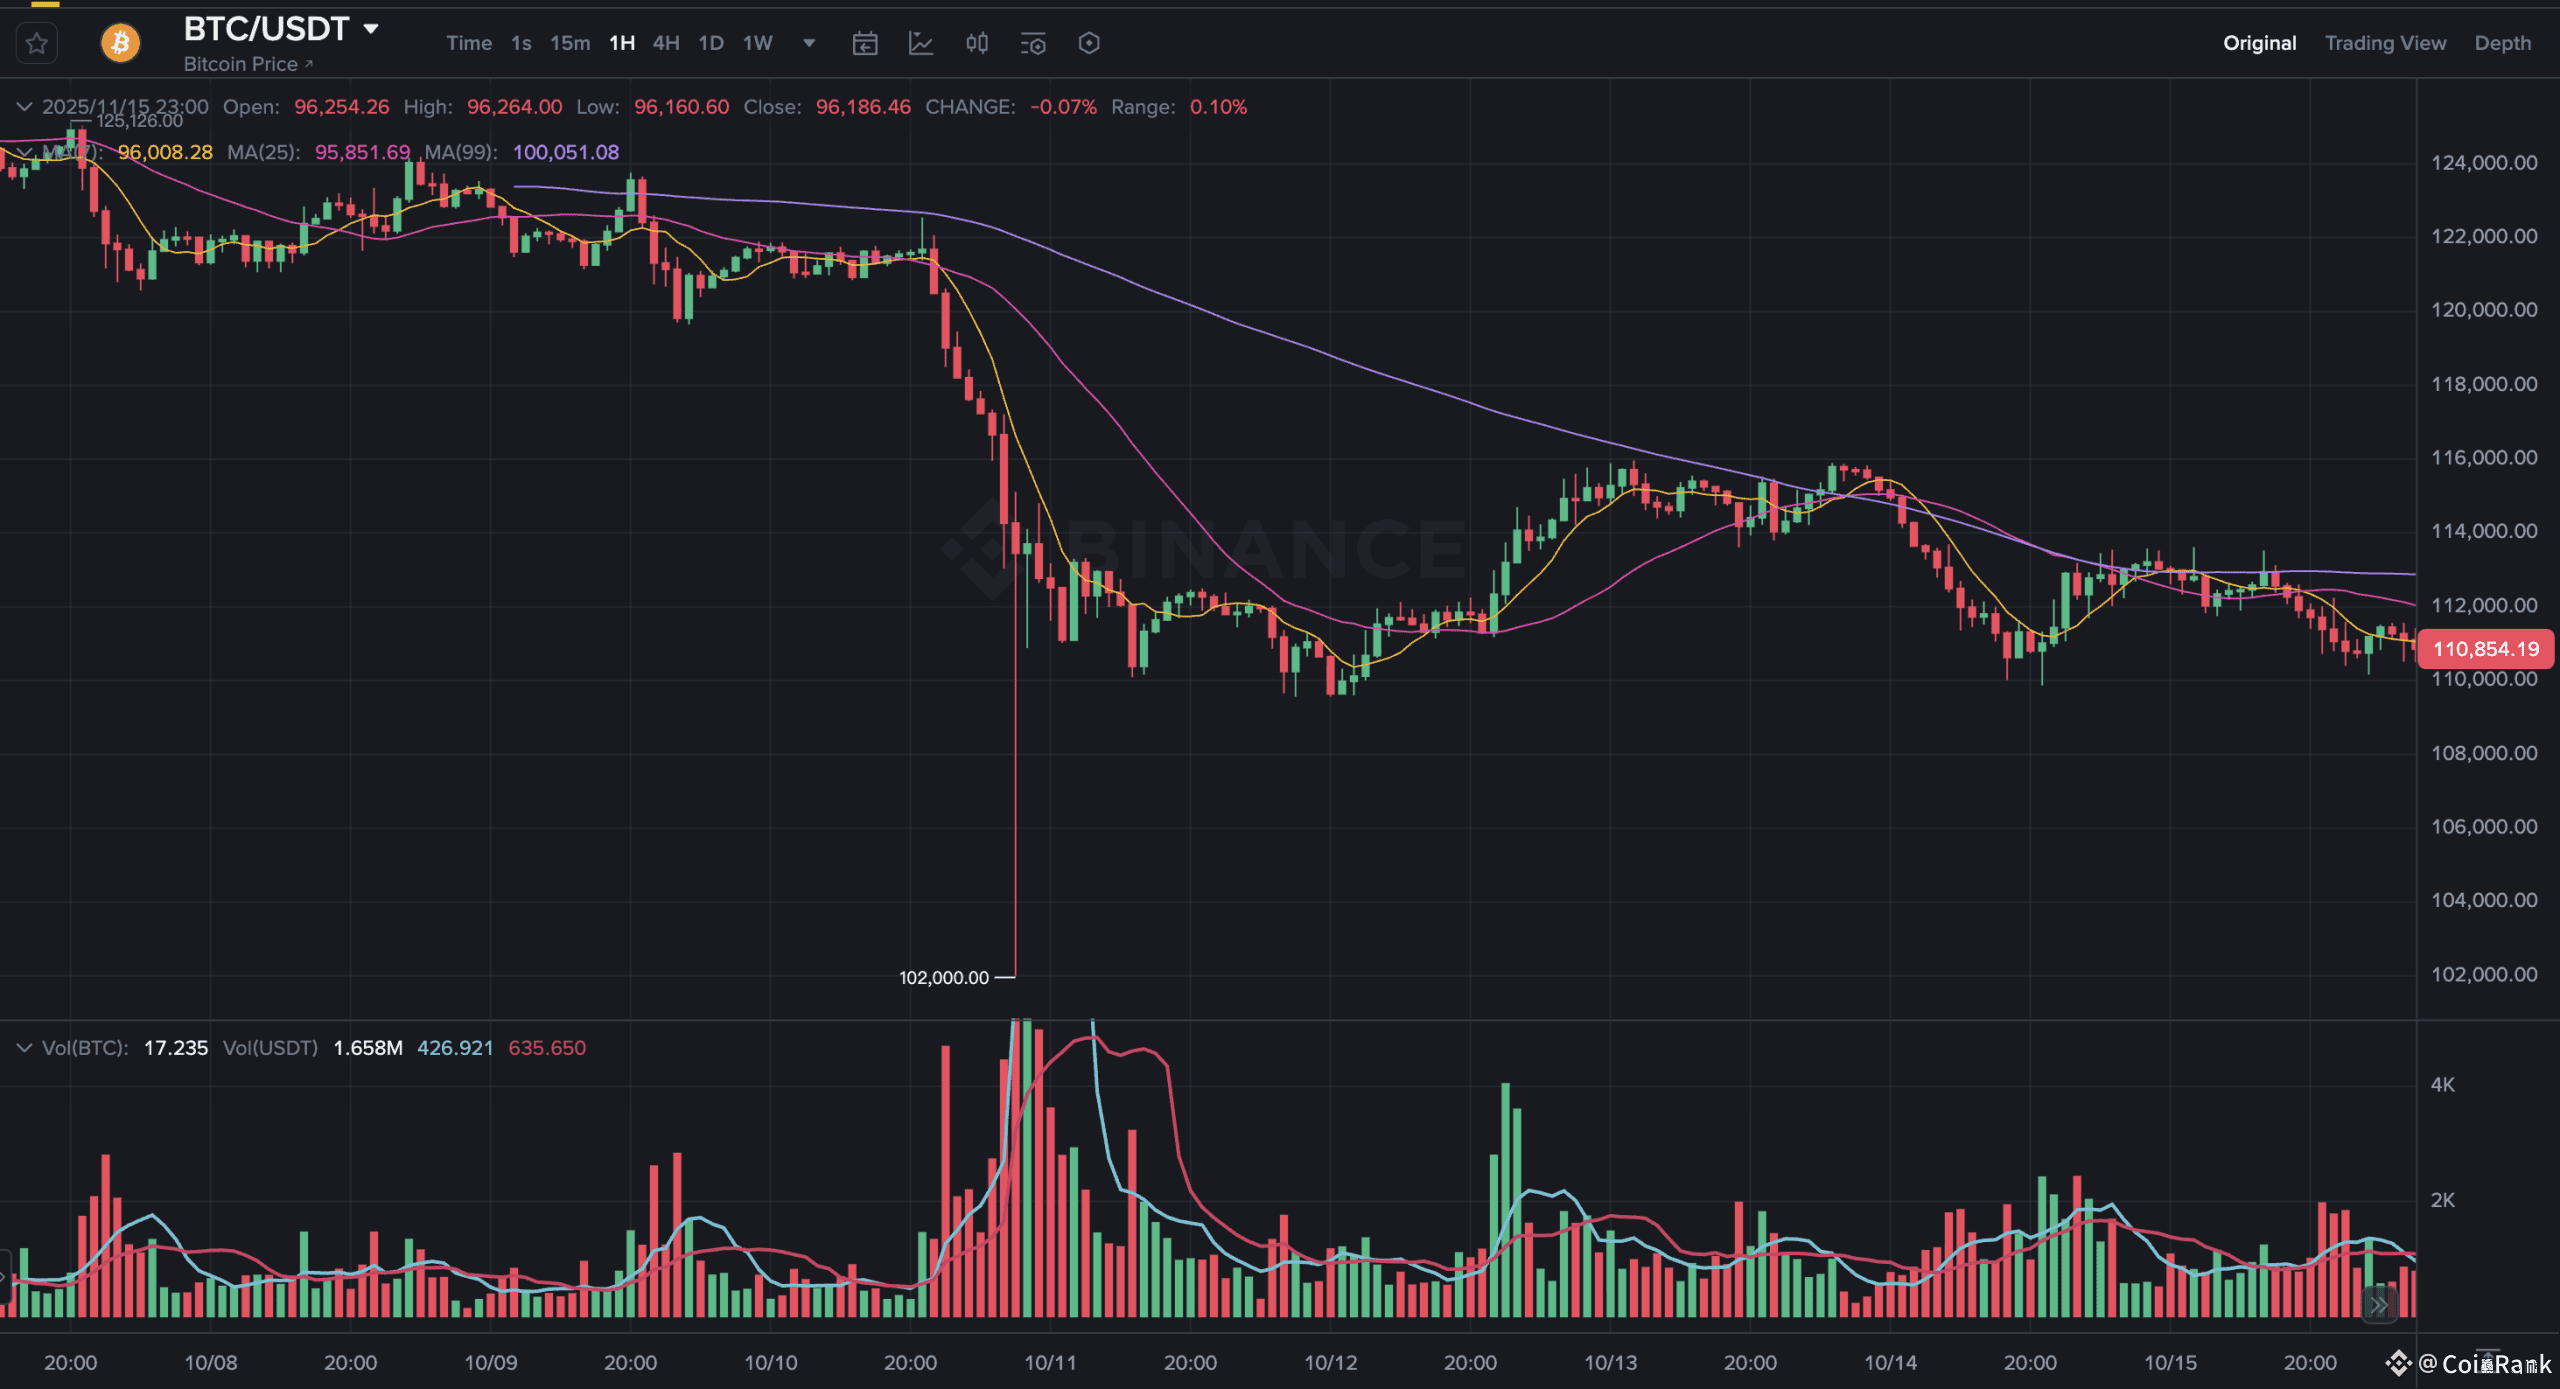Viewport: 2560px width, 1389px height.
Task: Open the Bitcoin Price link
Action: tap(247, 64)
